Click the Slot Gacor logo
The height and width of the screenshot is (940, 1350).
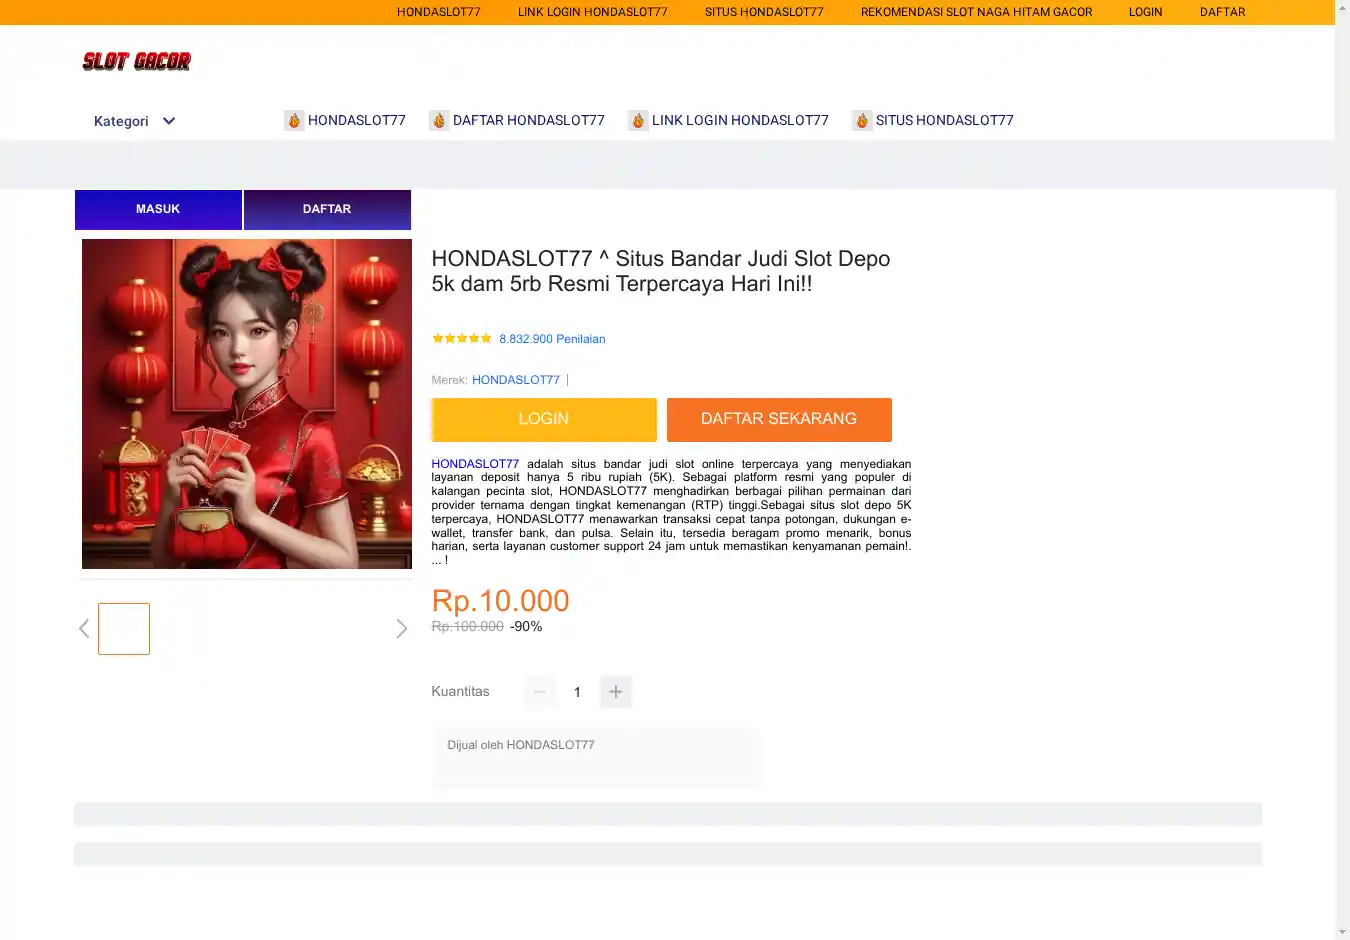(136, 62)
